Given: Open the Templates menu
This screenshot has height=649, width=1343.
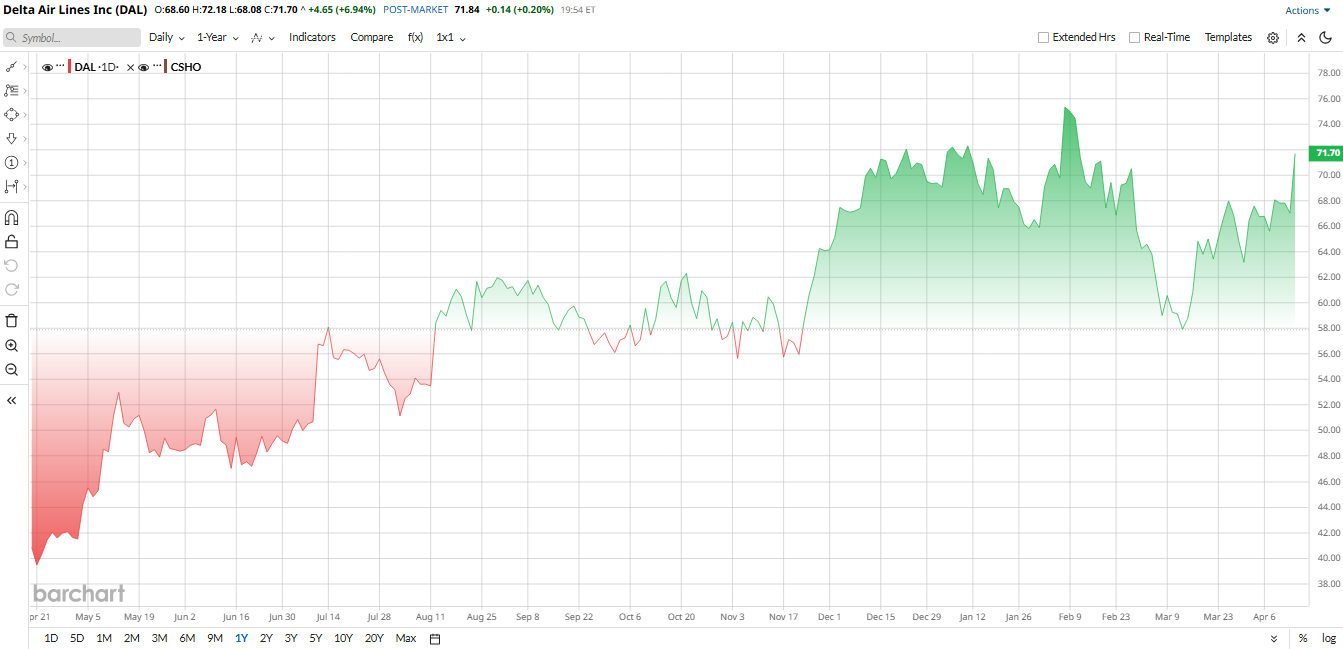Looking at the screenshot, I should (x=1228, y=37).
